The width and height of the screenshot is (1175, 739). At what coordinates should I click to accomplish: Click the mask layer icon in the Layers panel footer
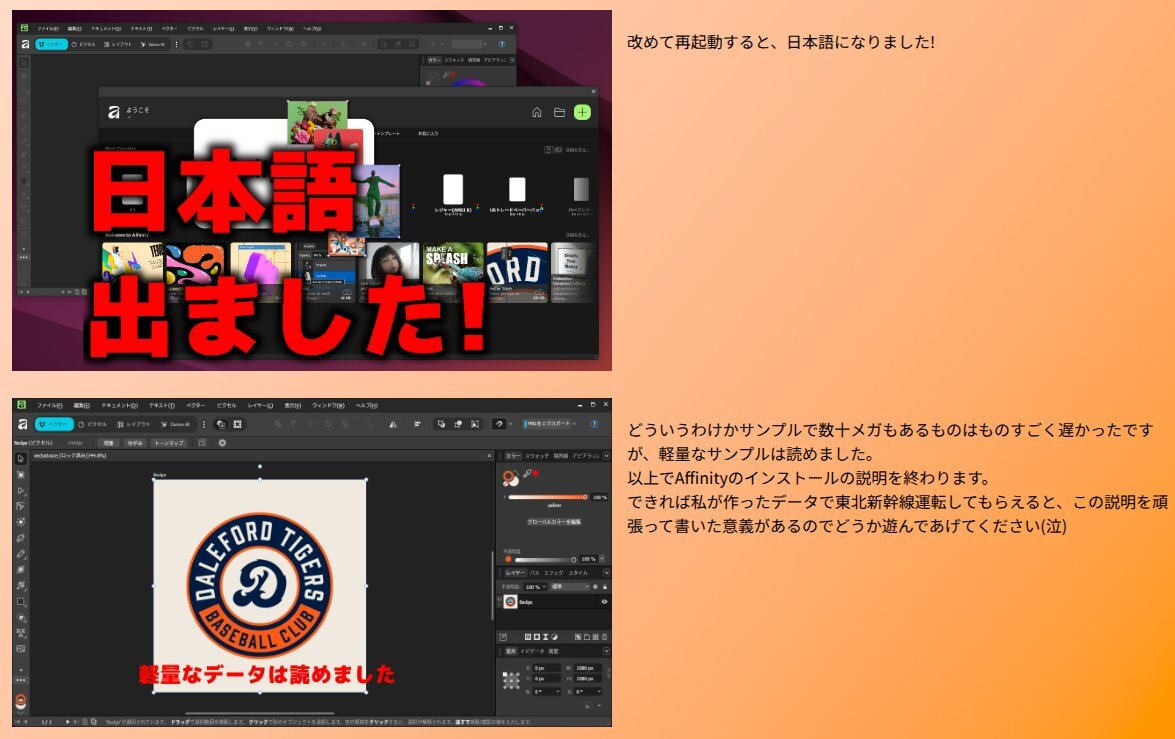click(537, 637)
